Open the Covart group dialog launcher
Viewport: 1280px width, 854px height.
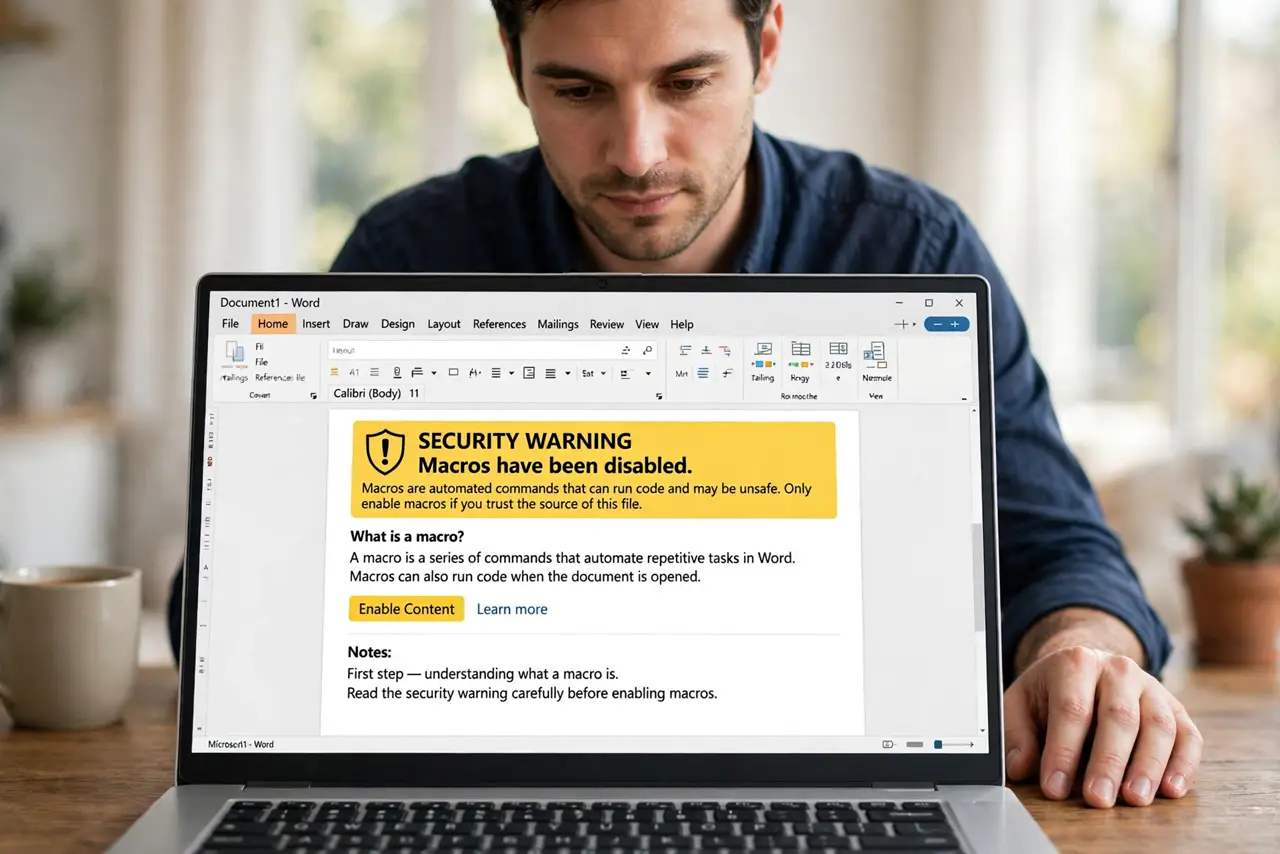pos(314,396)
